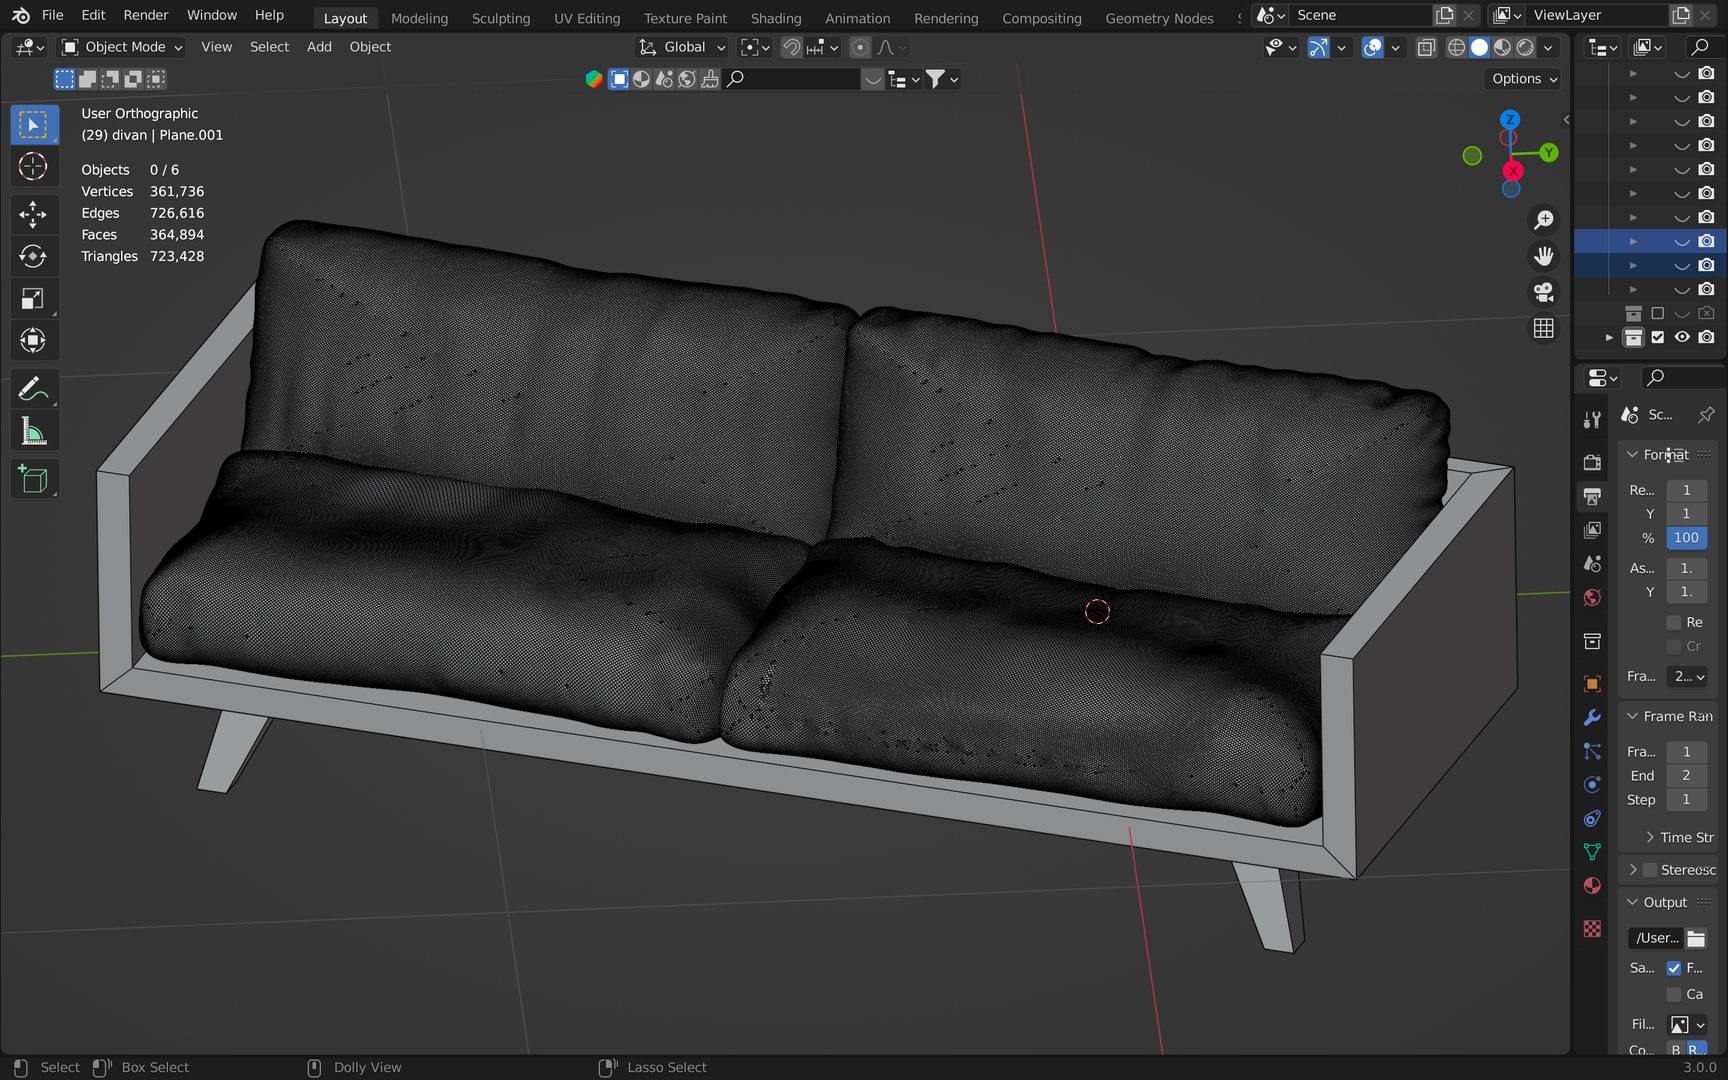Toggle X-Ray mode in the viewport header
1728x1080 pixels.
(x=1427, y=47)
